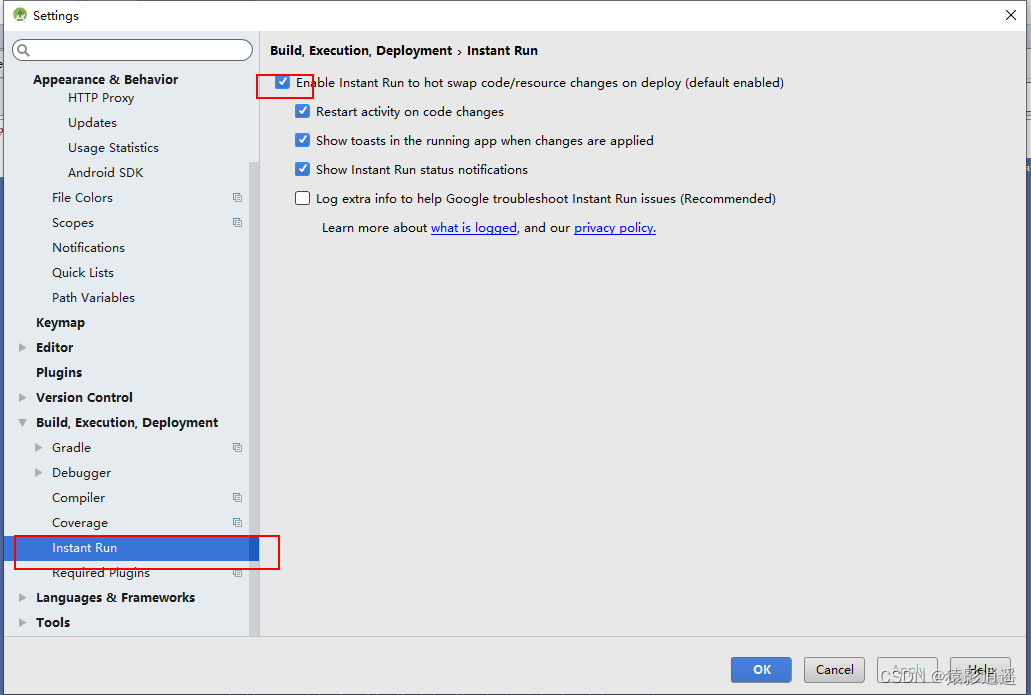The width and height of the screenshot is (1031, 695).
Task: Select Required Plugins item
Action: pyautogui.click(x=101, y=573)
